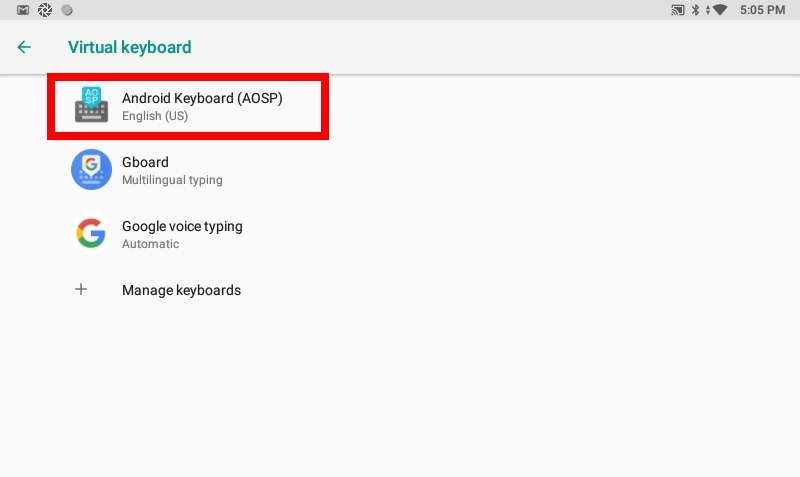Open the Android Keyboard (AOSP) icon
800x477 pixels.
point(91,105)
